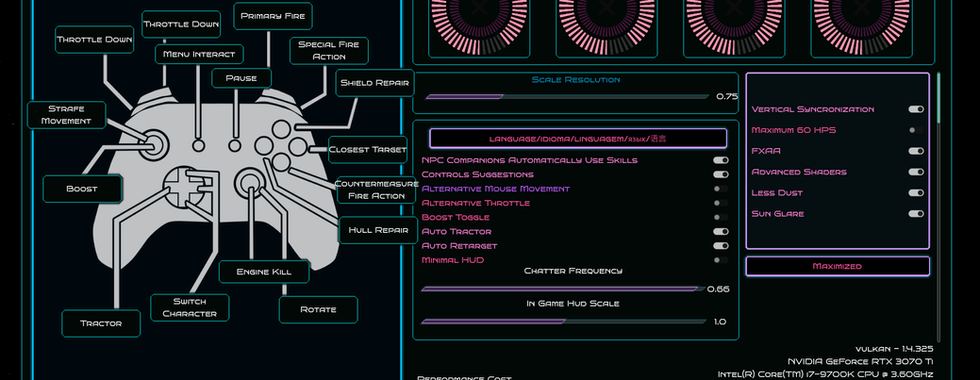Enable the Maximum 60 HPS switch
Image resolution: width=980 pixels, height=380 pixels.
[x=916, y=130]
